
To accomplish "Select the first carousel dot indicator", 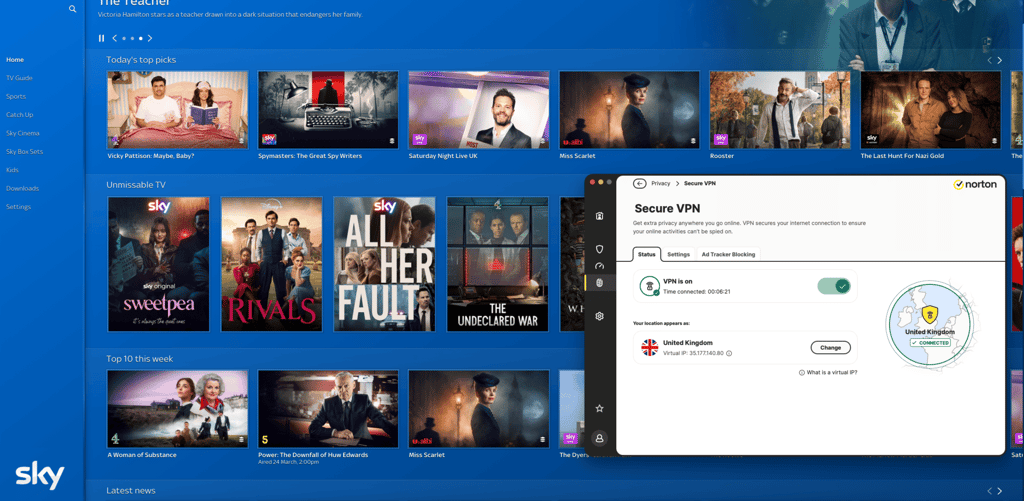I will [x=124, y=39].
